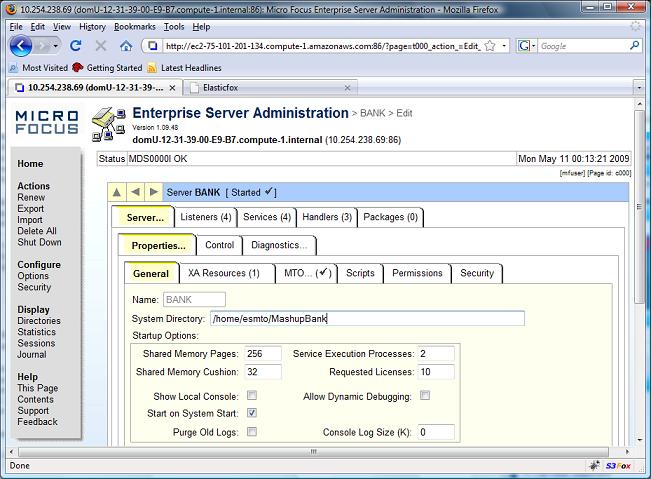Close the 10.254.238.69 tab

[x=172, y=88]
